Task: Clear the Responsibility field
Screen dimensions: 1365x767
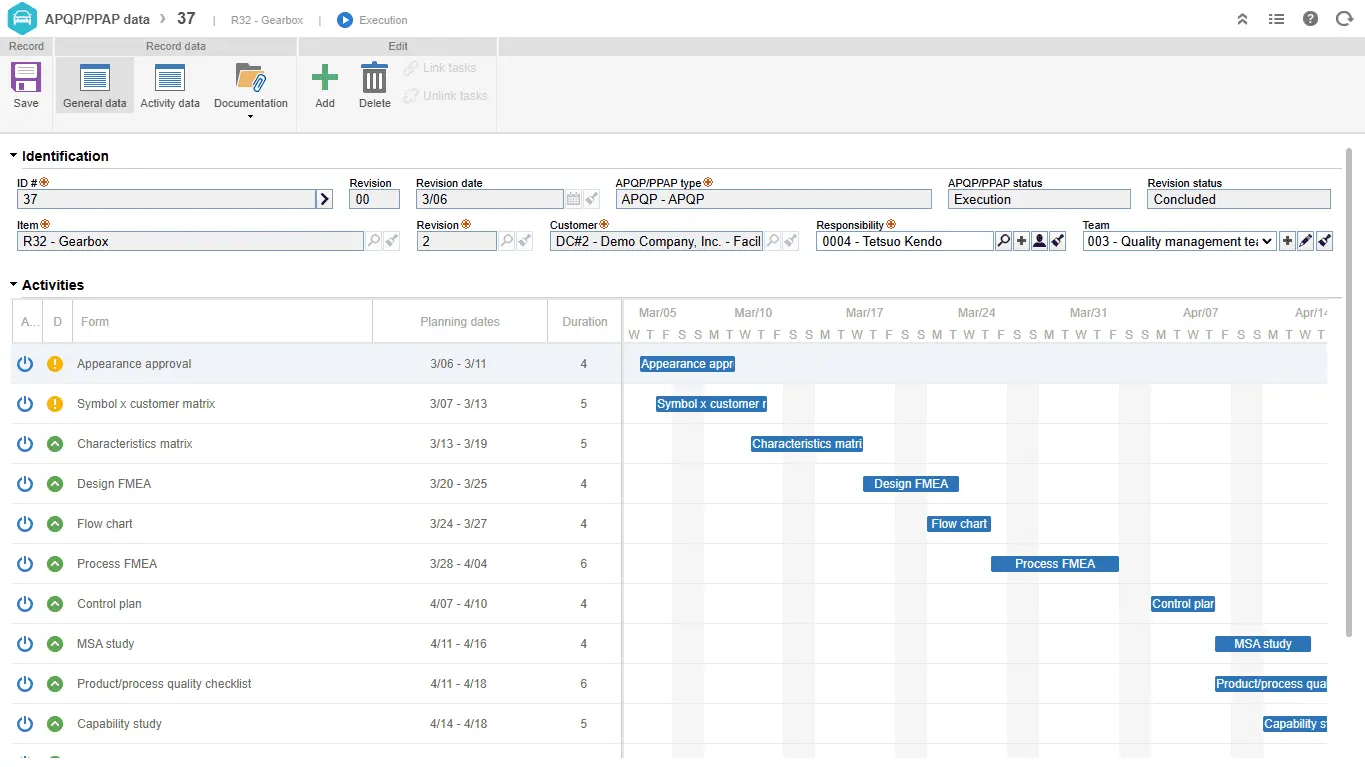Action: (1058, 241)
